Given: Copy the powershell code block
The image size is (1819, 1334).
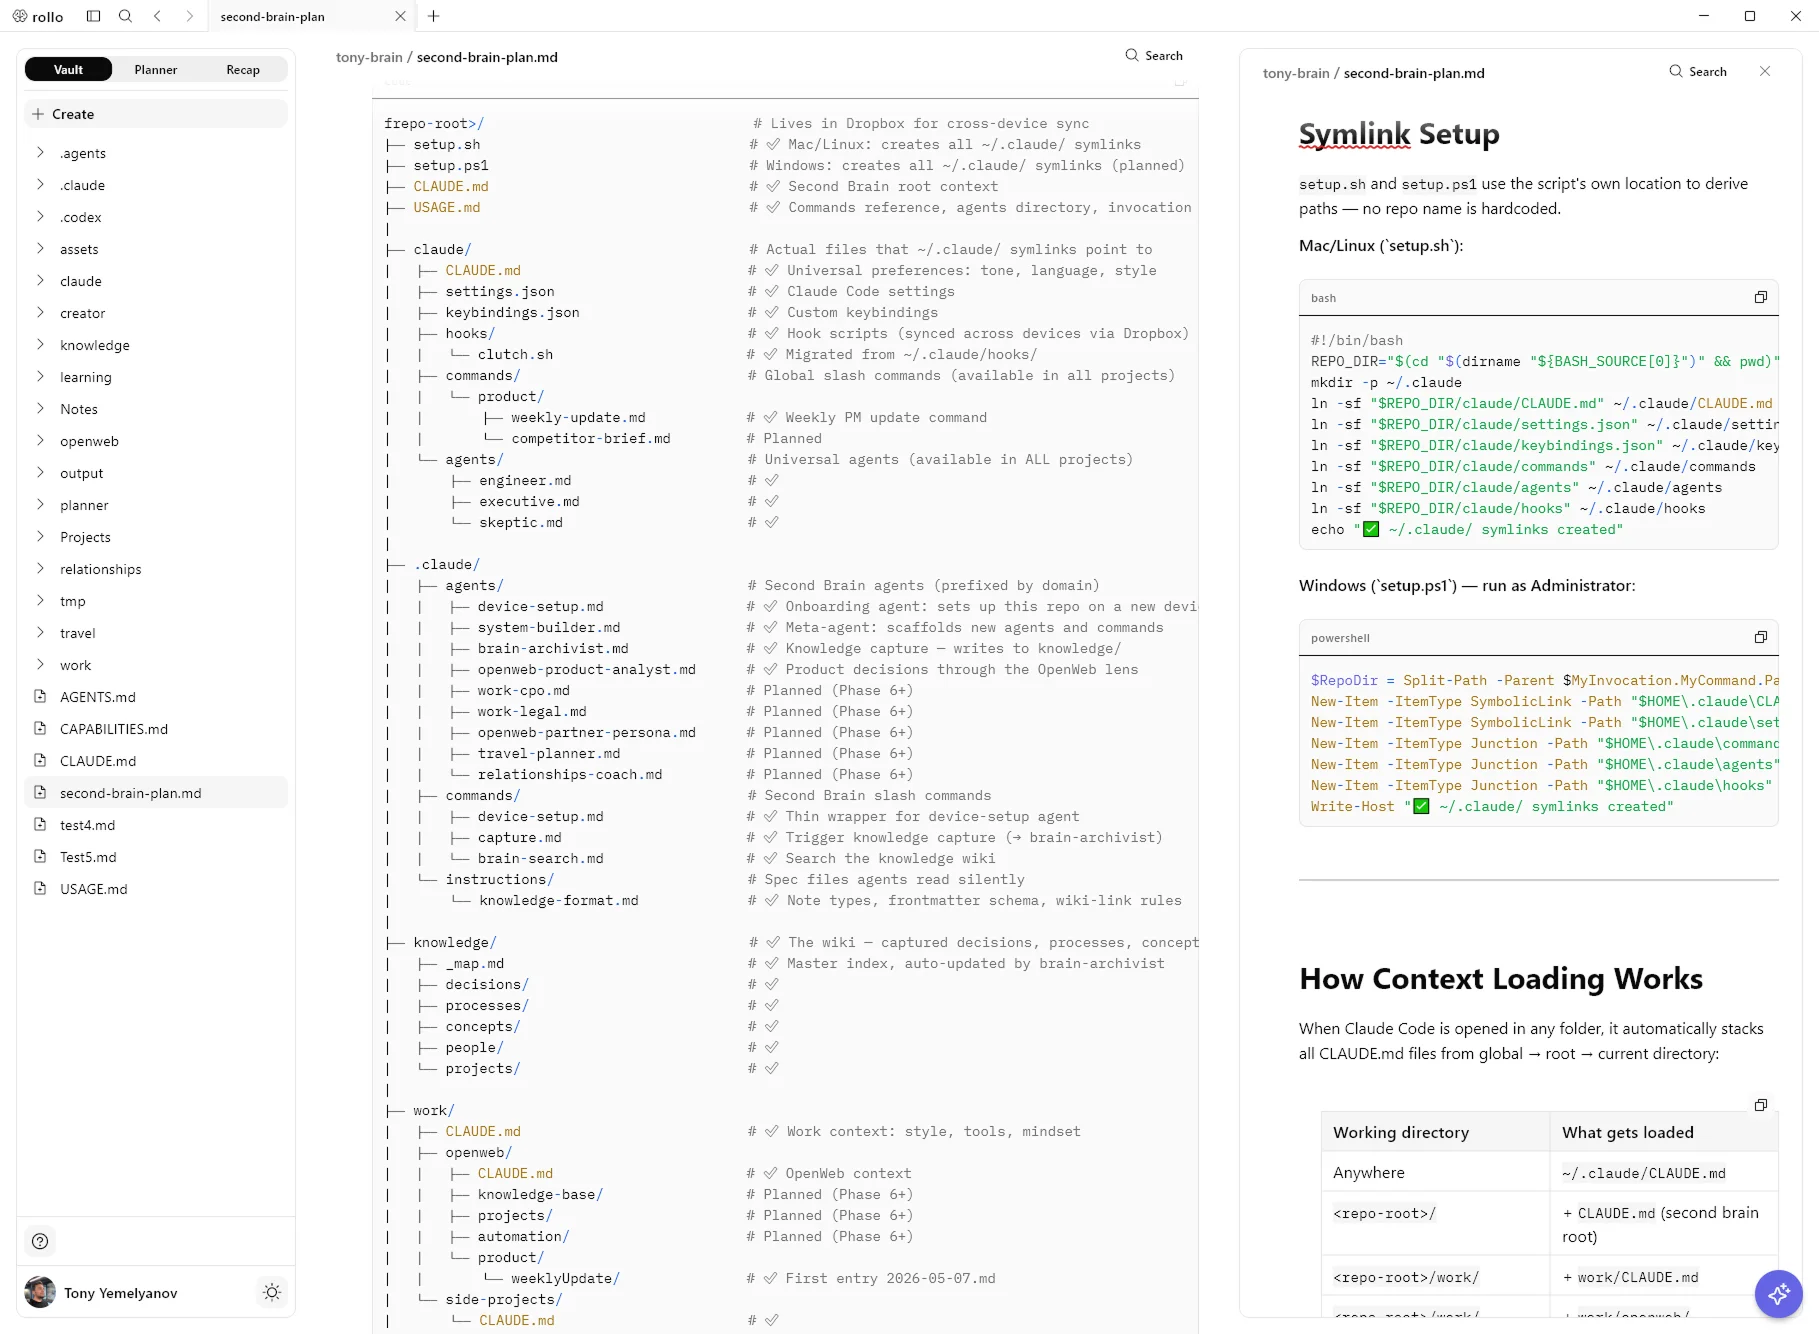Looking at the screenshot, I should tap(1761, 637).
